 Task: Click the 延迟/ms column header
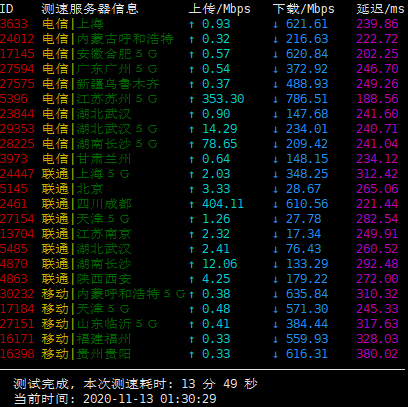click(380, 9)
